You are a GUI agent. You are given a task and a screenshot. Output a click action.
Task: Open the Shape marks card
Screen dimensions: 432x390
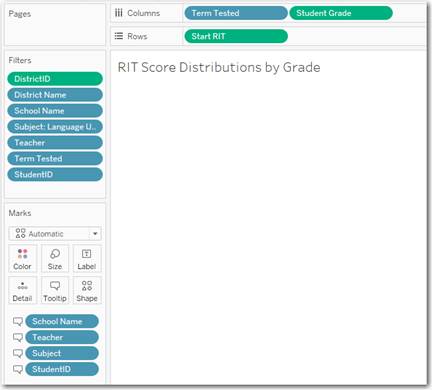(87, 290)
